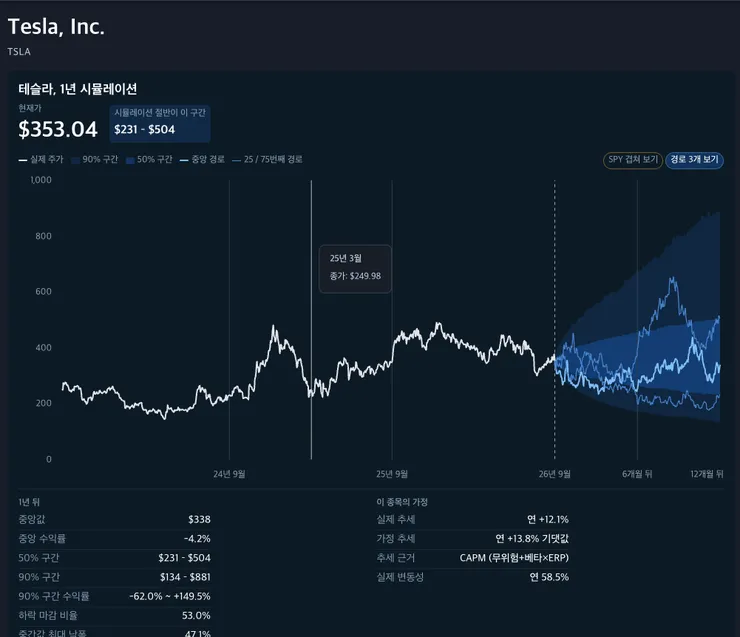
Task: Click the 50% 구간 row value $231 - $504
Action: 185,558
